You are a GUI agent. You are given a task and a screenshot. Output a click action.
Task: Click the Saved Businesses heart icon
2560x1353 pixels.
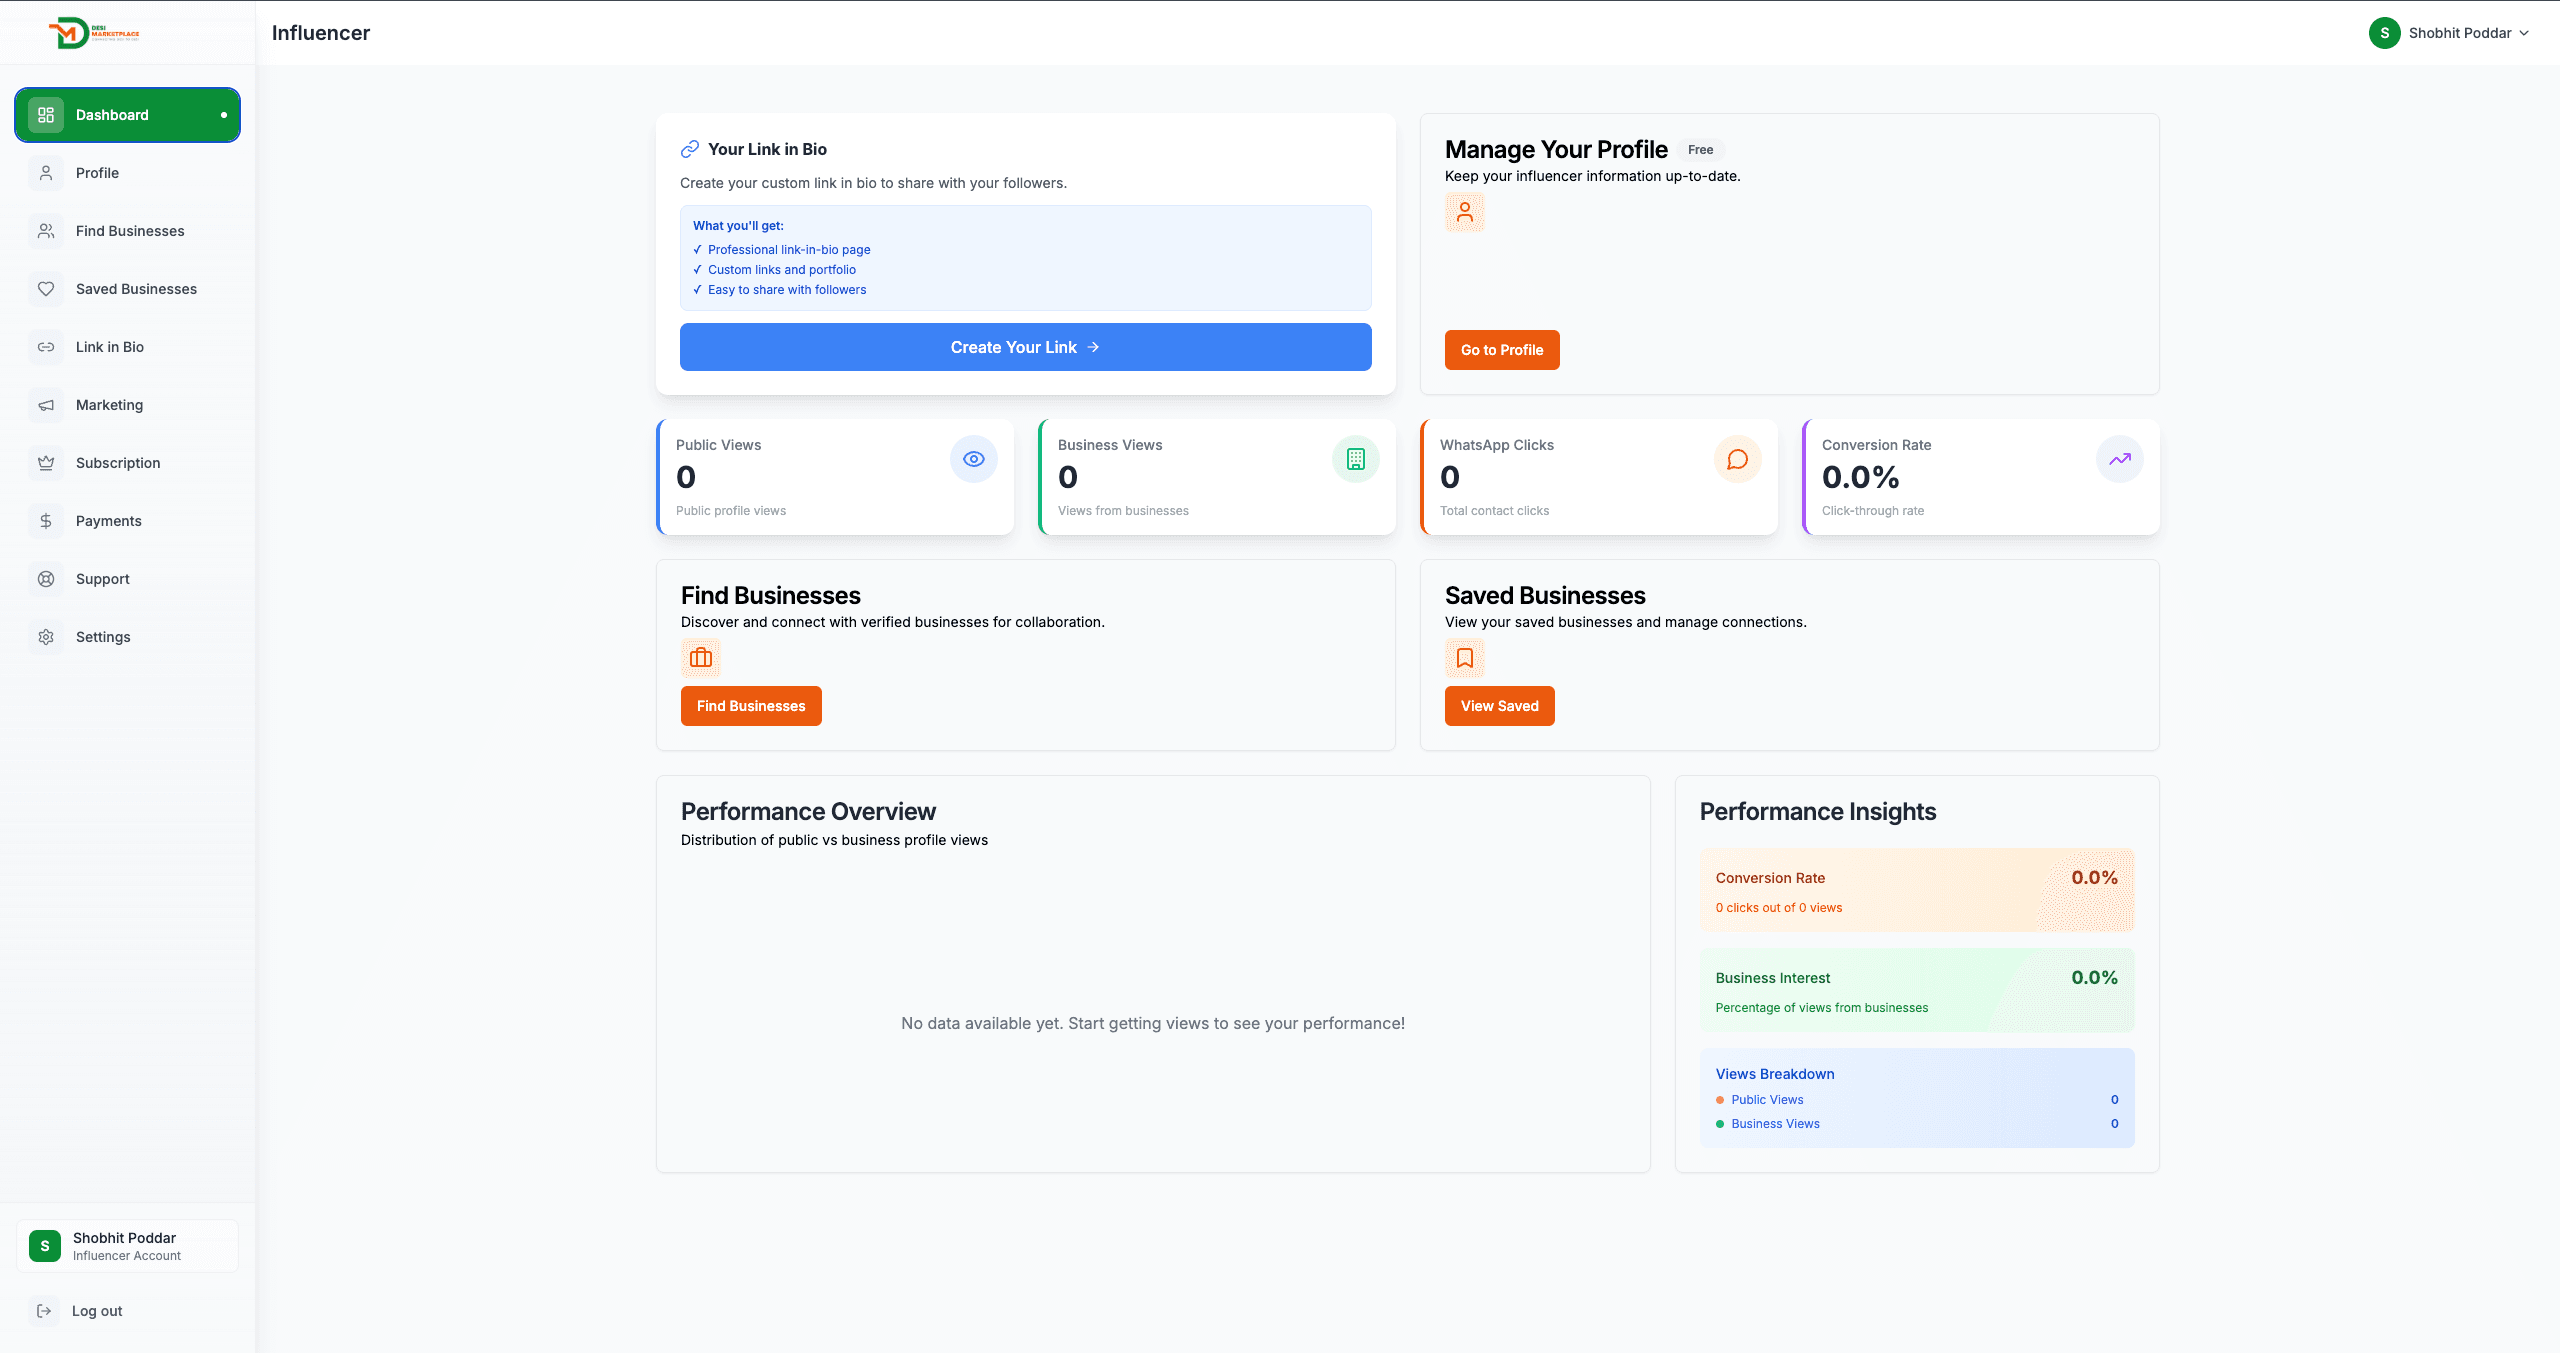tap(46, 289)
